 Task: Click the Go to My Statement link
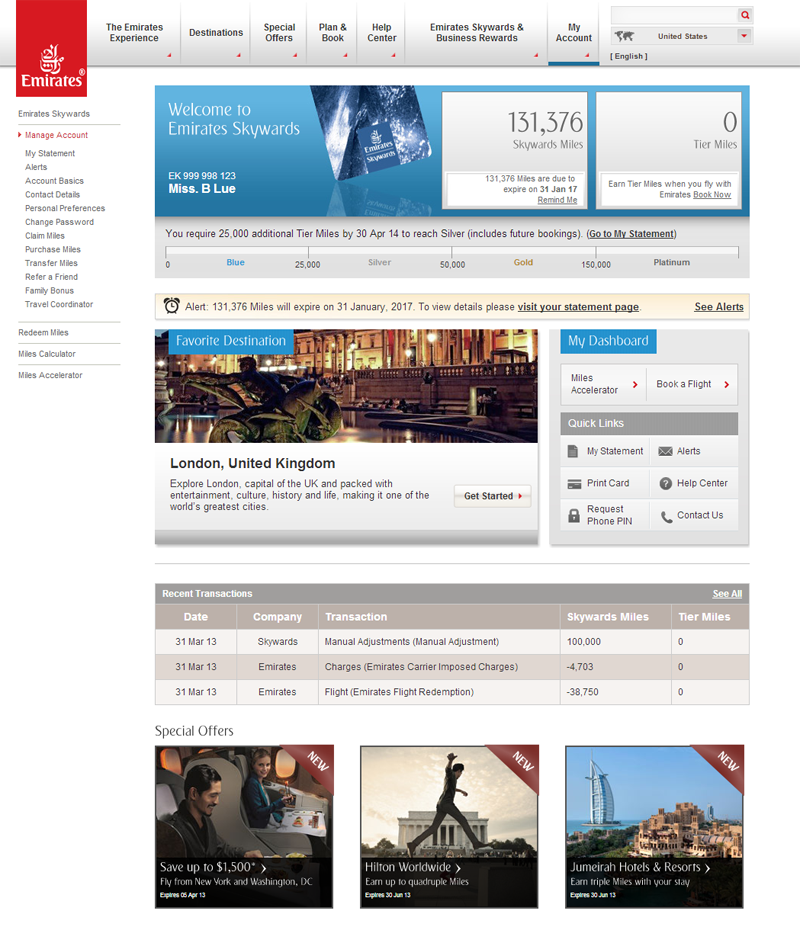pyautogui.click(x=631, y=234)
